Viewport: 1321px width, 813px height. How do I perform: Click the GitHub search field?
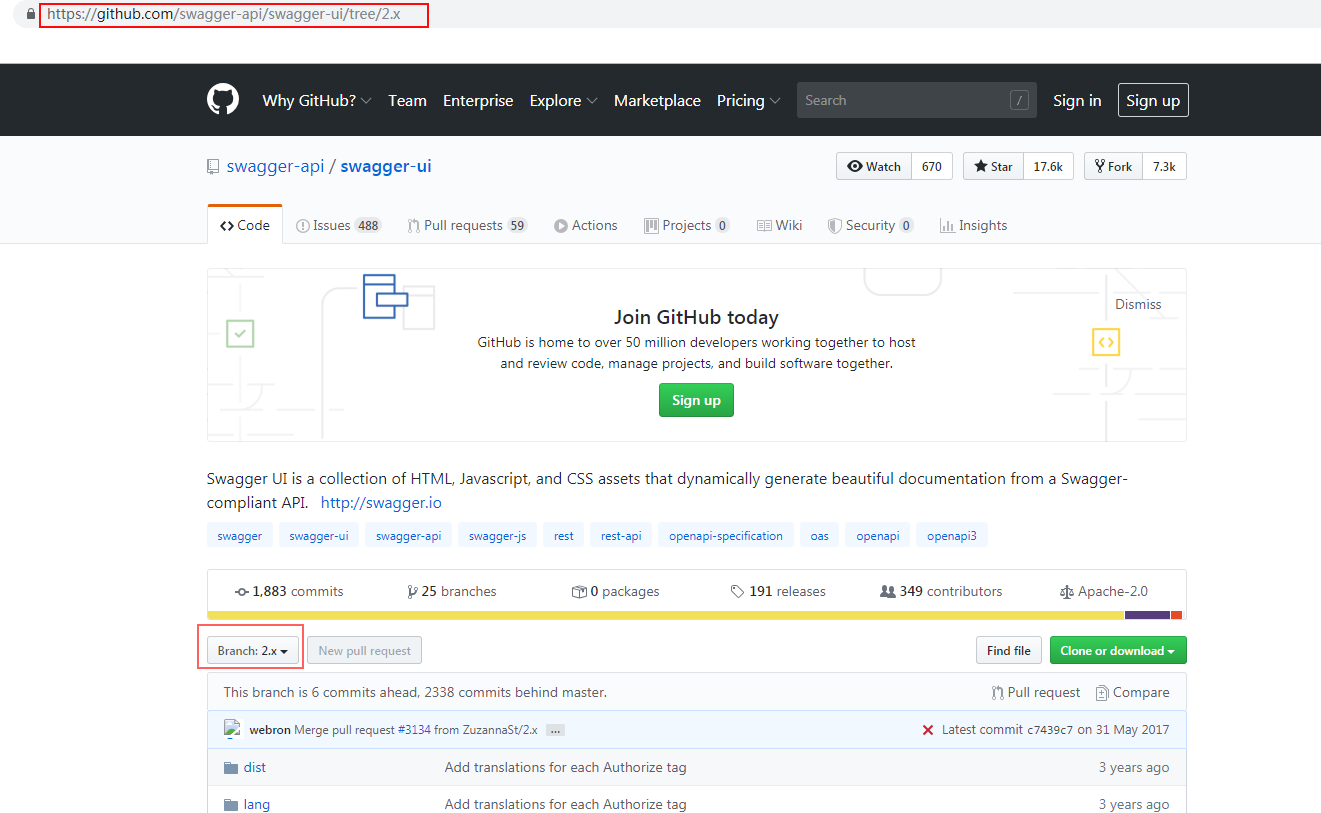pyautogui.click(x=917, y=100)
